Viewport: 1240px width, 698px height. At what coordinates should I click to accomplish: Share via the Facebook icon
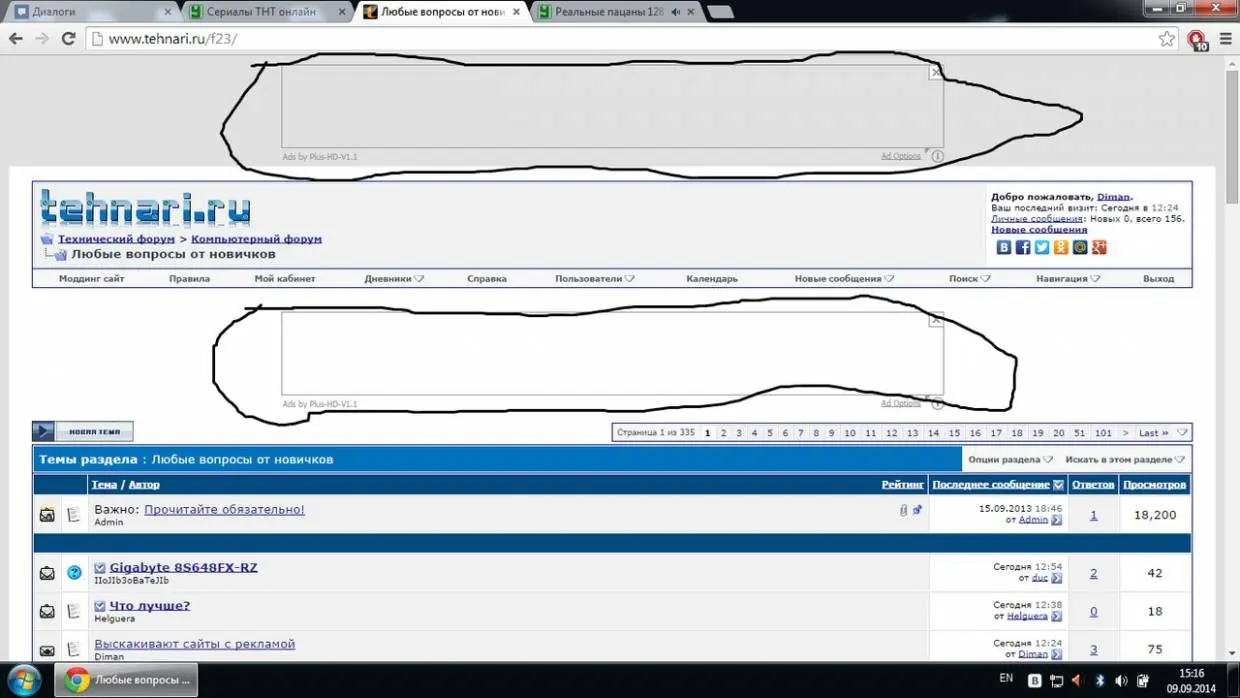(x=1023, y=247)
